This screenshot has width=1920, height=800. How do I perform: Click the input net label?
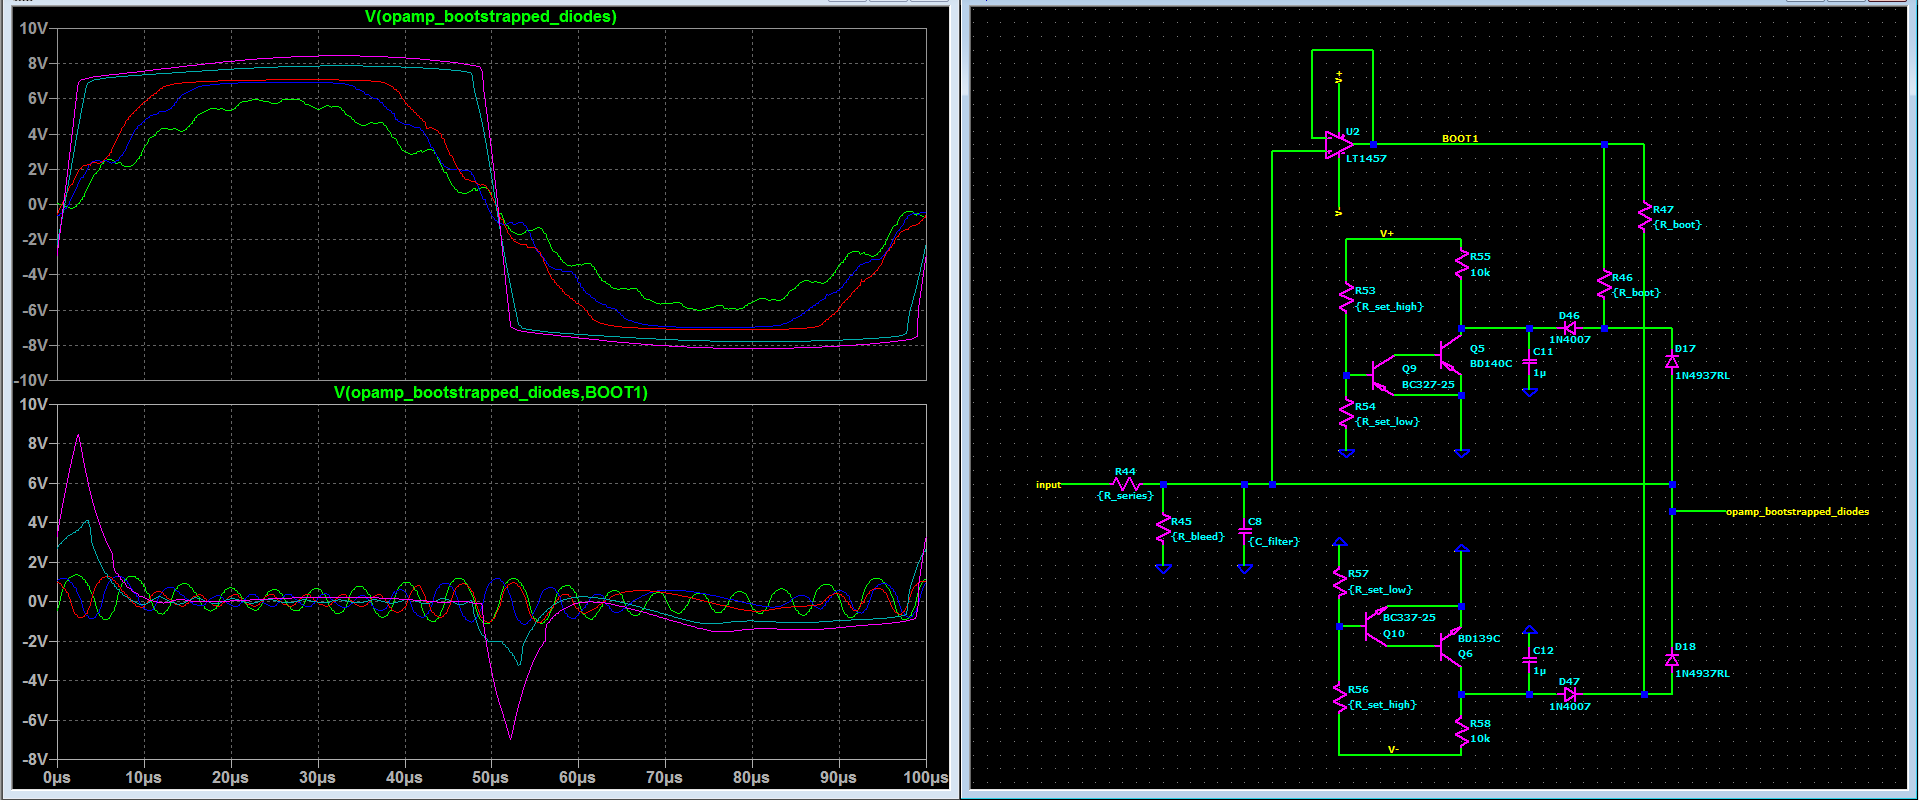click(1048, 485)
